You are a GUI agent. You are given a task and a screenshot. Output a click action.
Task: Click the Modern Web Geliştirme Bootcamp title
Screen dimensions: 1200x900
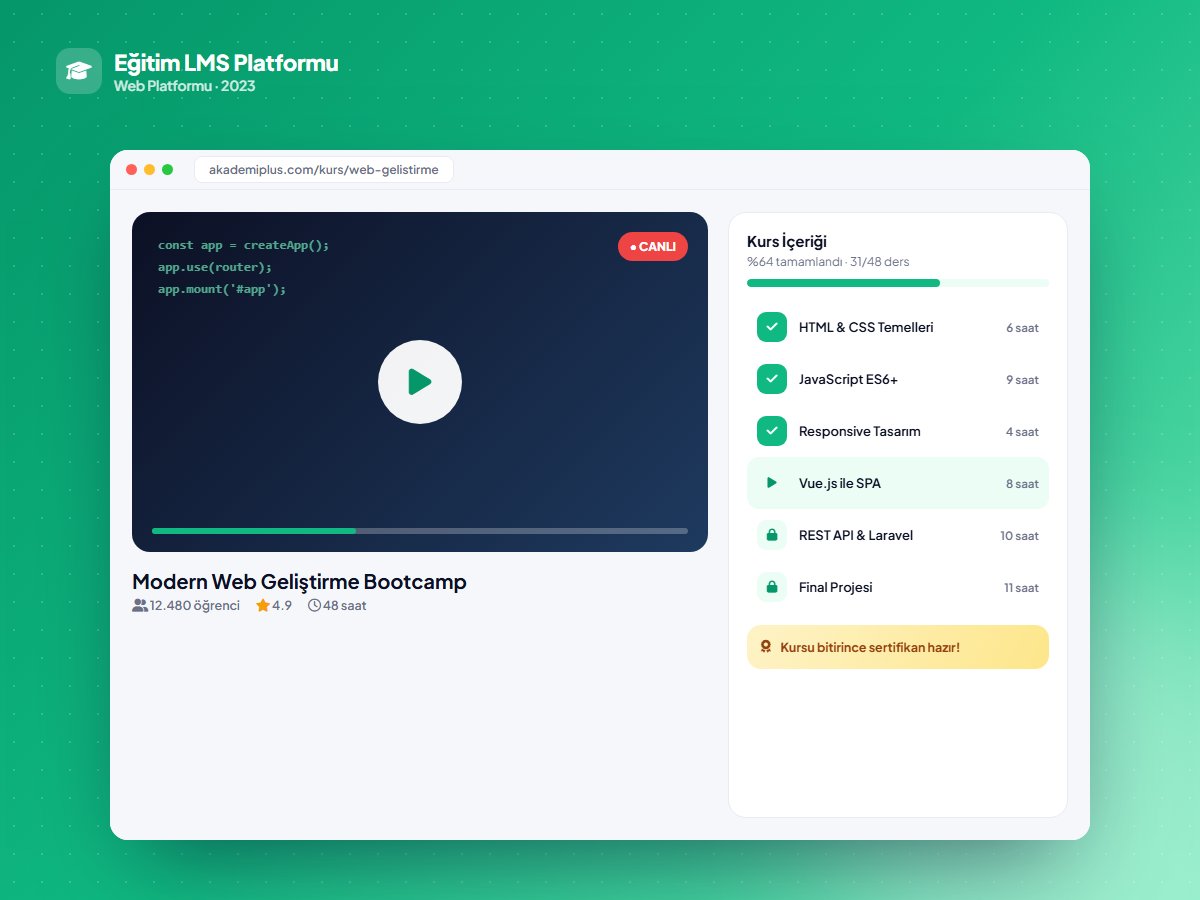[x=299, y=582]
